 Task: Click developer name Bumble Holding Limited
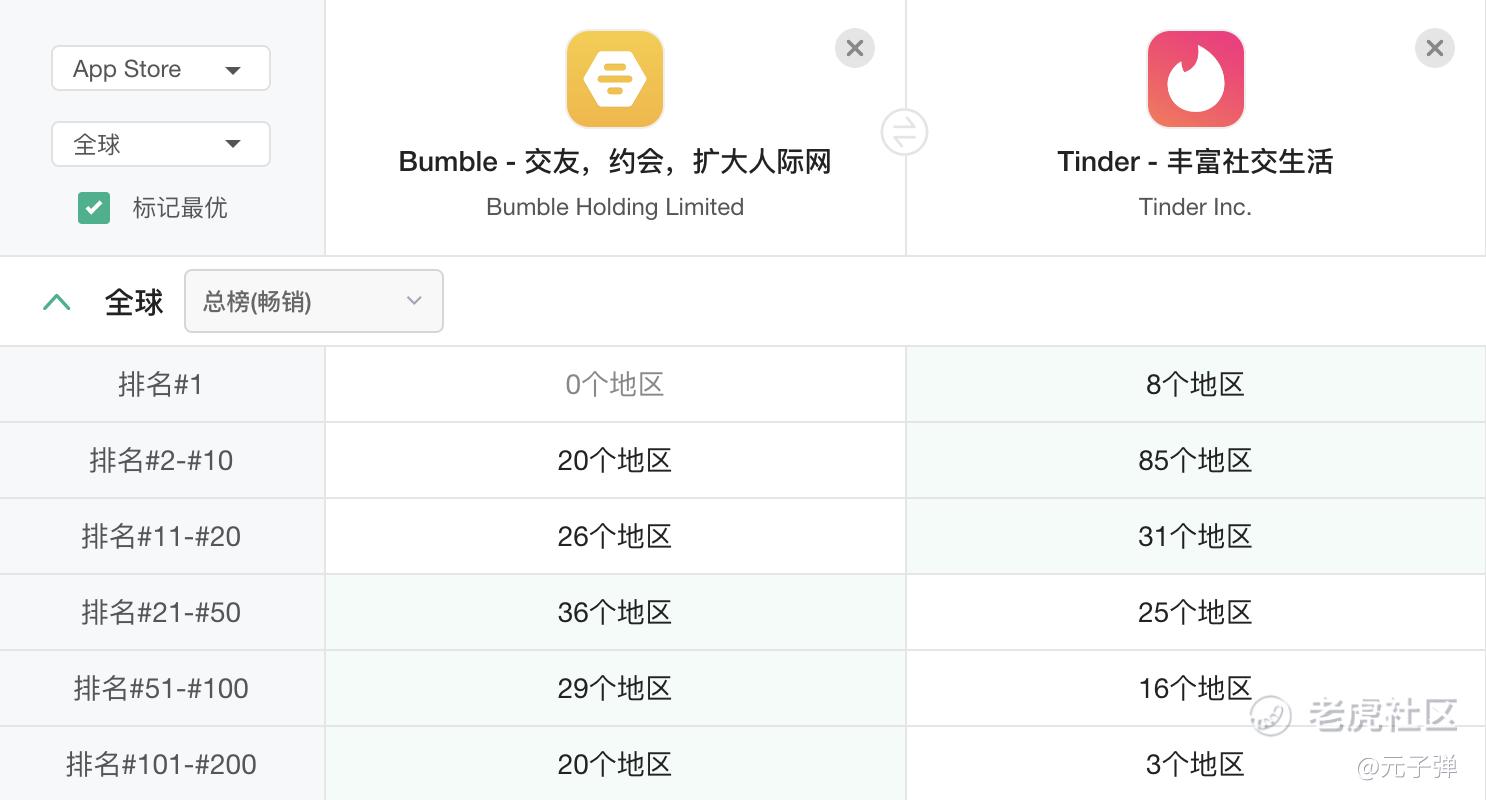pyautogui.click(x=615, y=207)
